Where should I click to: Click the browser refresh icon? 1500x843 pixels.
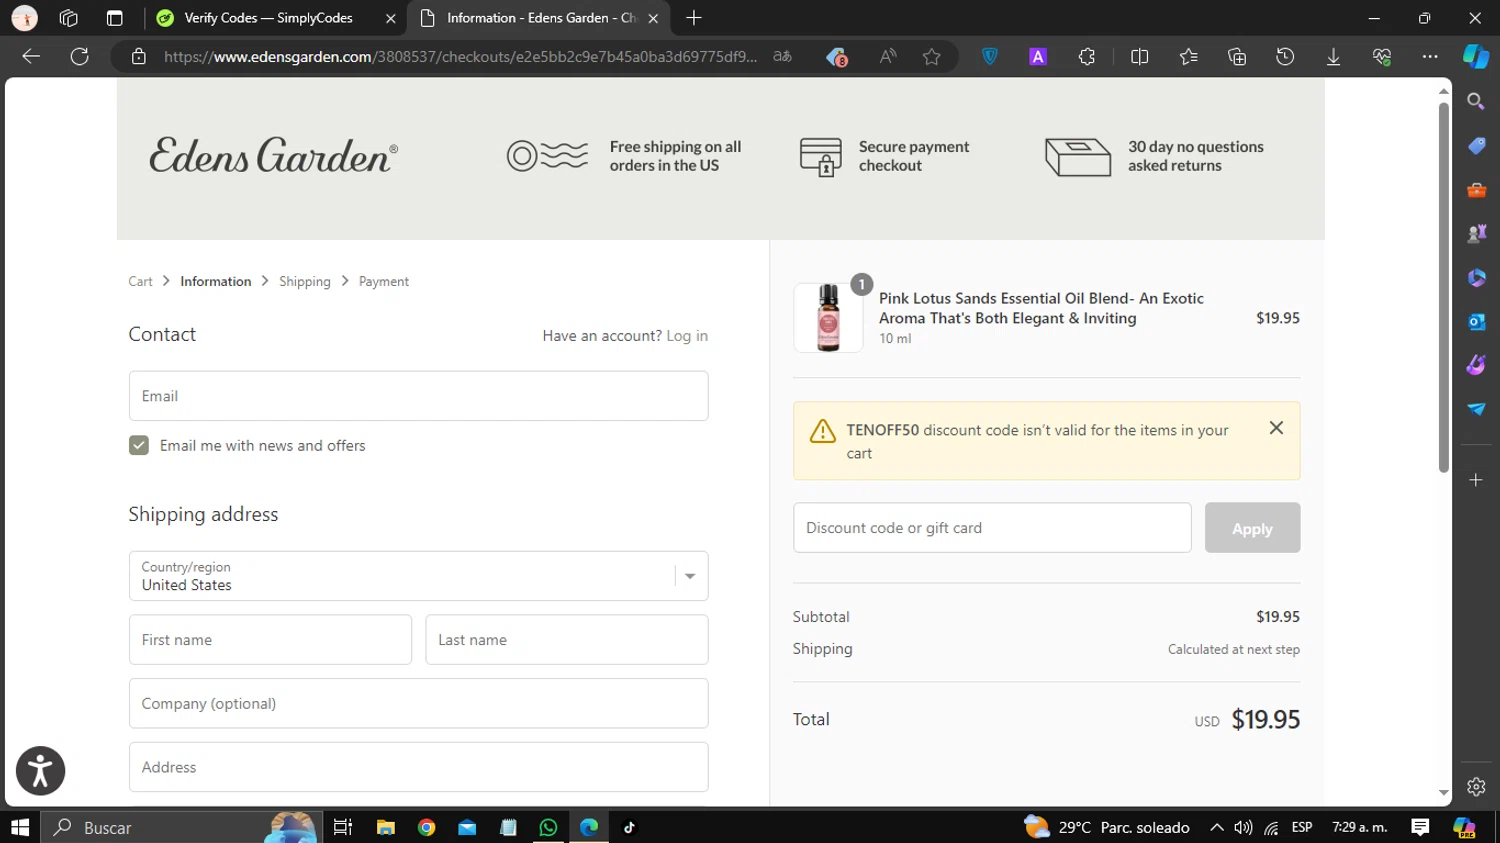[80, 57]
